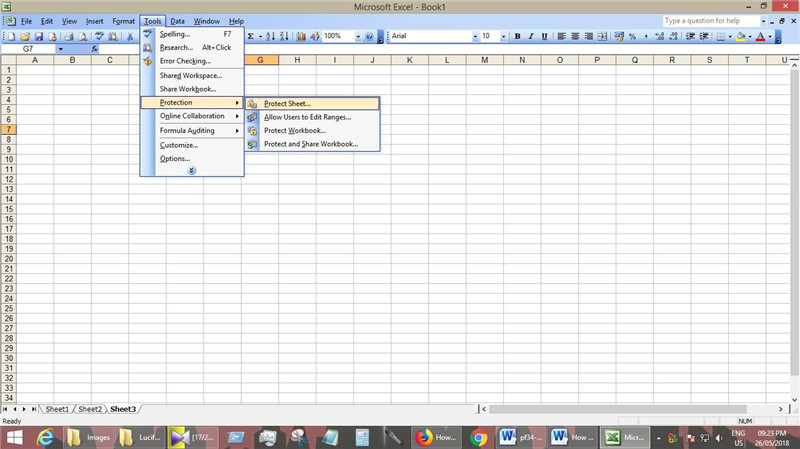The height and width of the screenshot is (449, 800).
Task: Click the Open file folder icon
Action: tap(25, 36)
